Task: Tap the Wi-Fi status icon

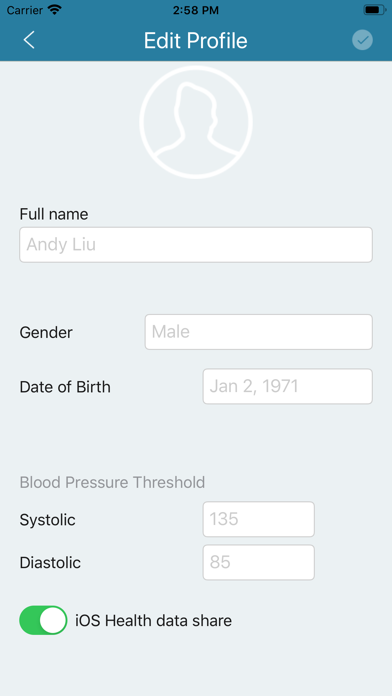Action: [55, 10]
